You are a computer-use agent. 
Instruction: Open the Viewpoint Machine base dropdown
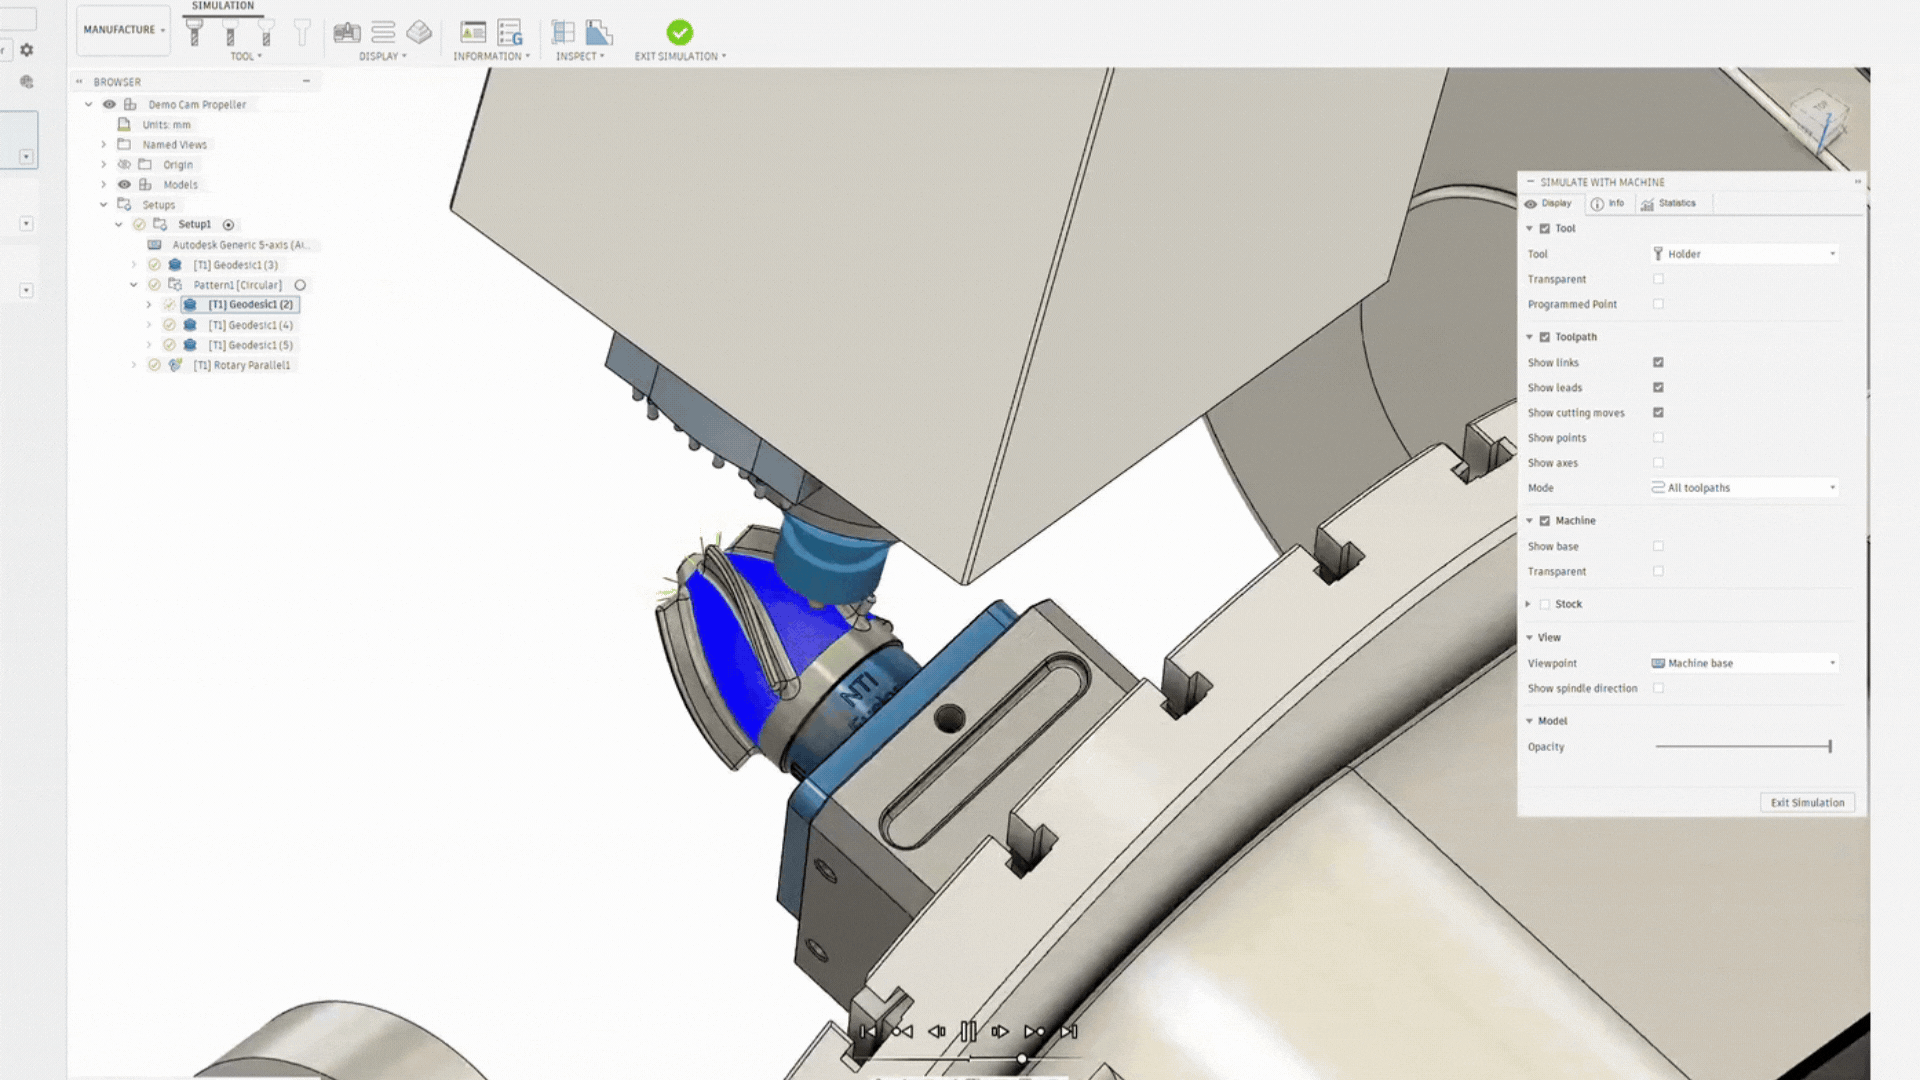point(1744,663)
